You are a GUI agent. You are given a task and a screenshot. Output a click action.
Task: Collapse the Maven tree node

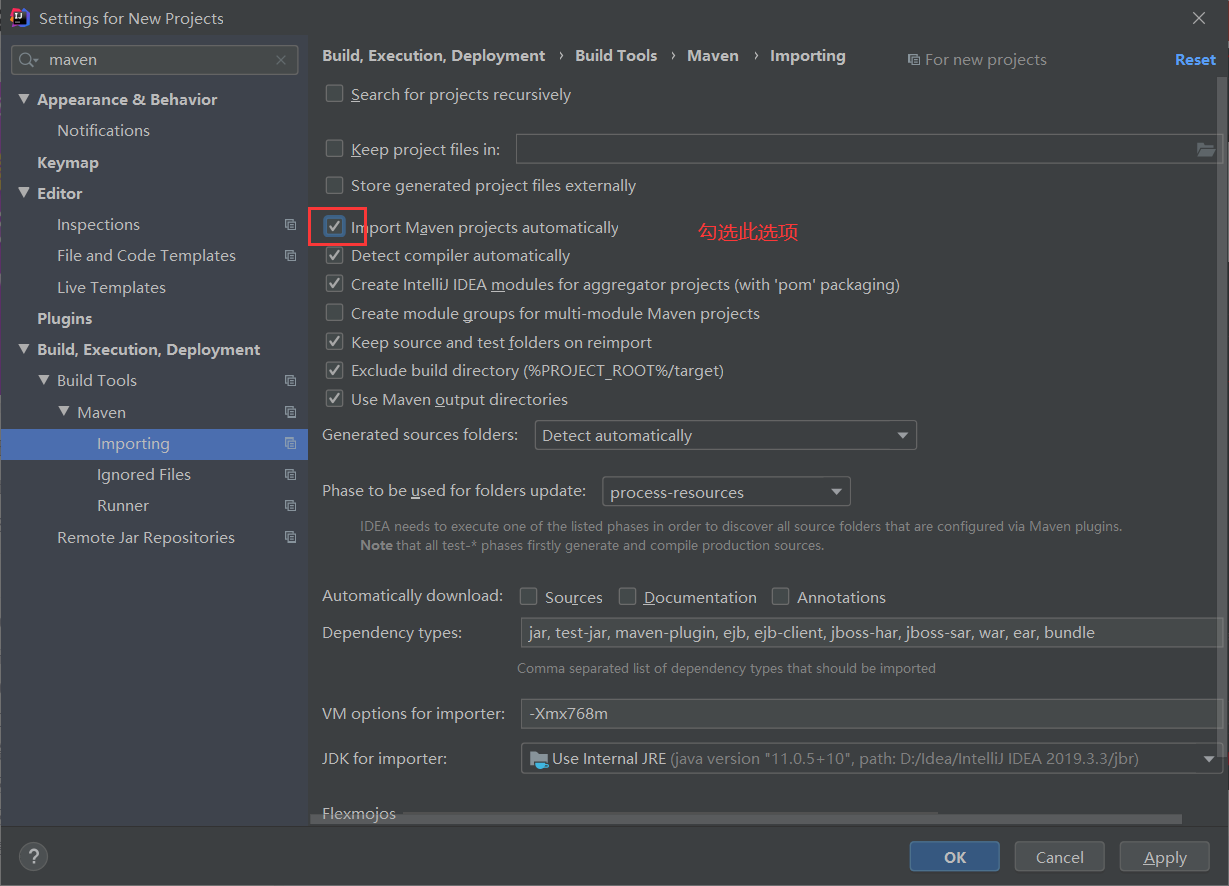tap(64, 412)
